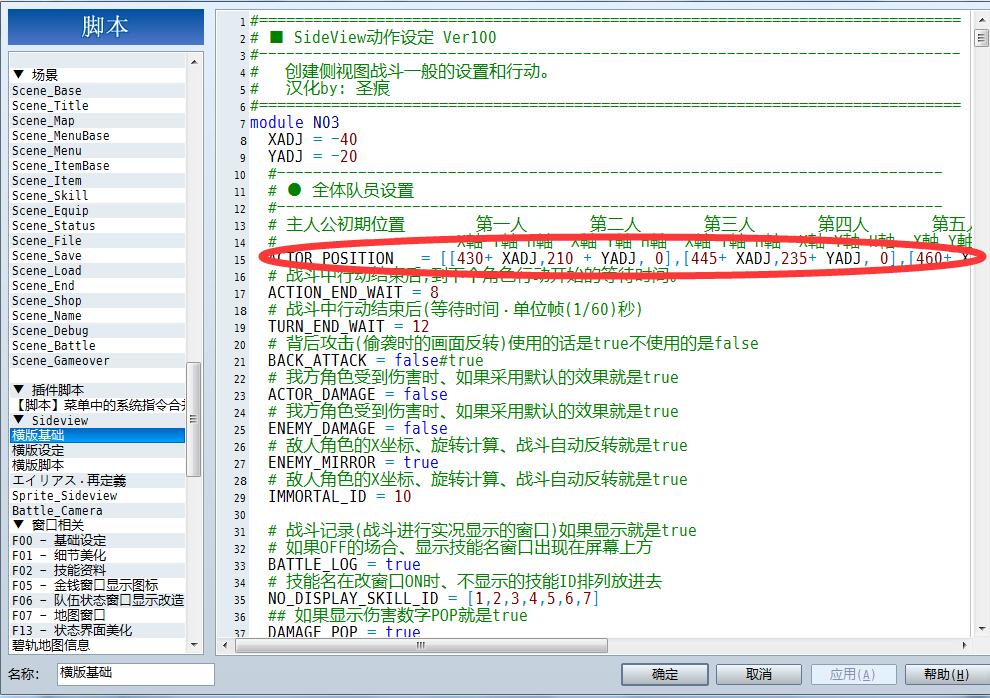Screen dimensions: 990x698
Task: Click code editor scroll-right arrow
Action: pos(964,645)
